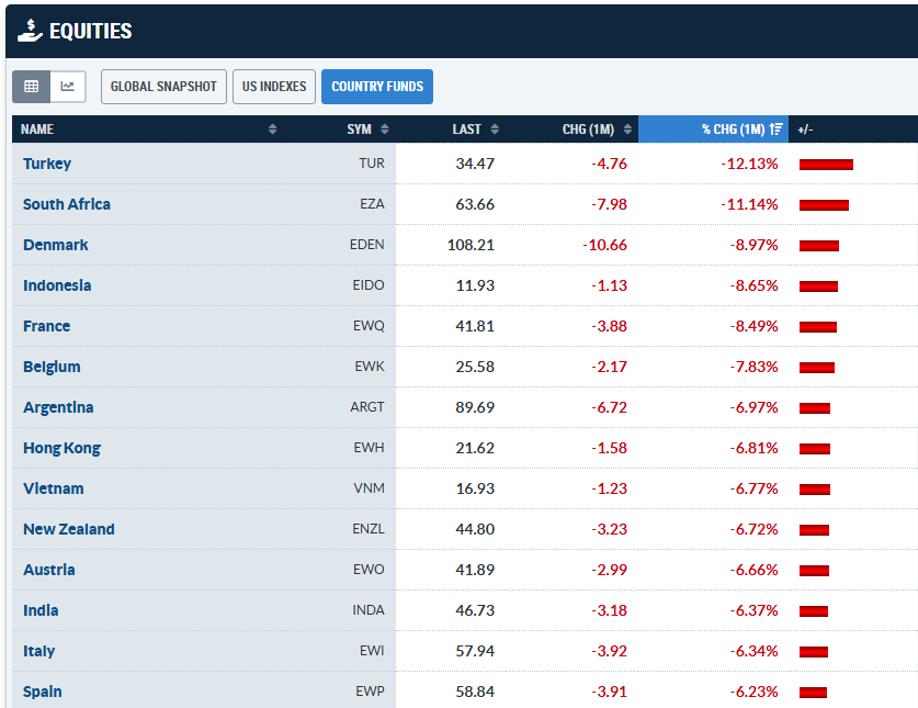Click South Africa's change -7.98
918x708 pixels.
click(x=609, y=204)
